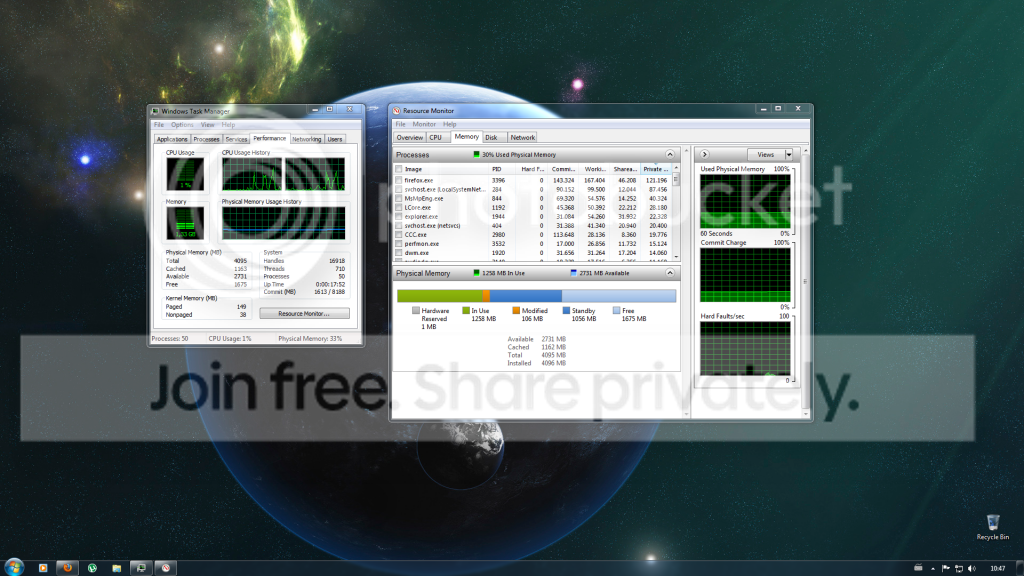This screenshot has height=576, width=1024.
Task: Click the Resource Monitor... button
Action: pos(304,313)
